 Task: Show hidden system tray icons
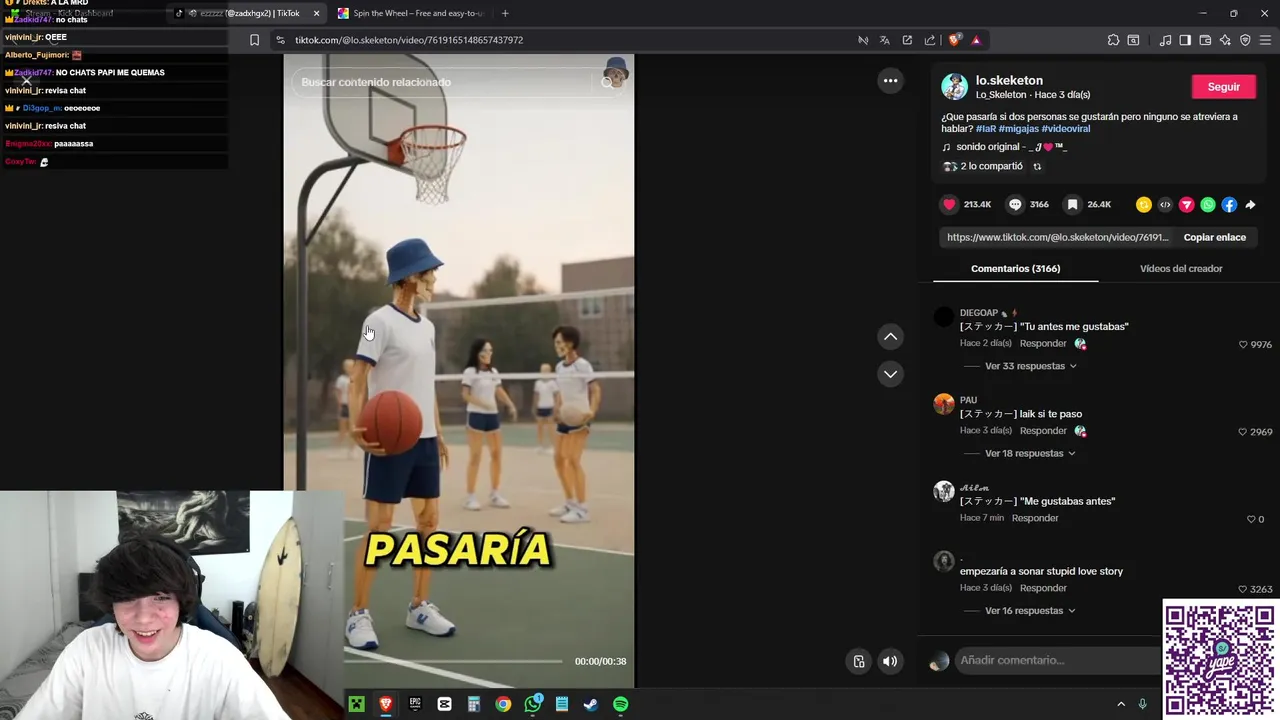[x=1121, y=704]
